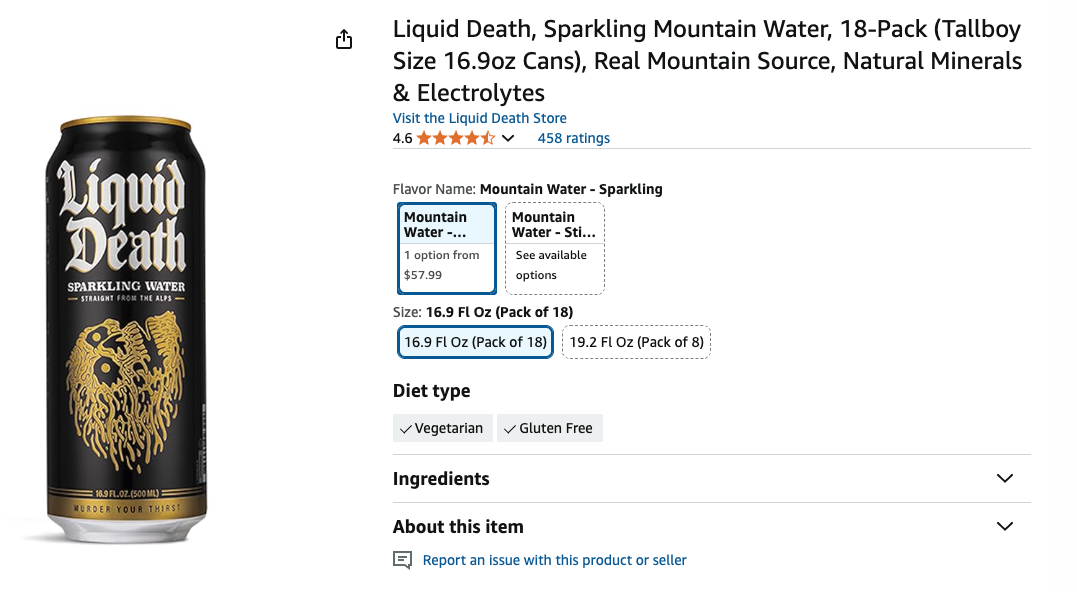Open the 458 ratings link

573,138
